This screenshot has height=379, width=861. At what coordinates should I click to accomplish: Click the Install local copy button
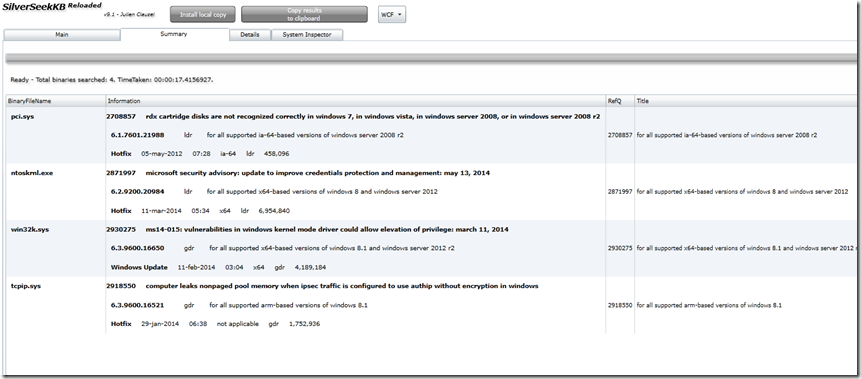point(203,15)
